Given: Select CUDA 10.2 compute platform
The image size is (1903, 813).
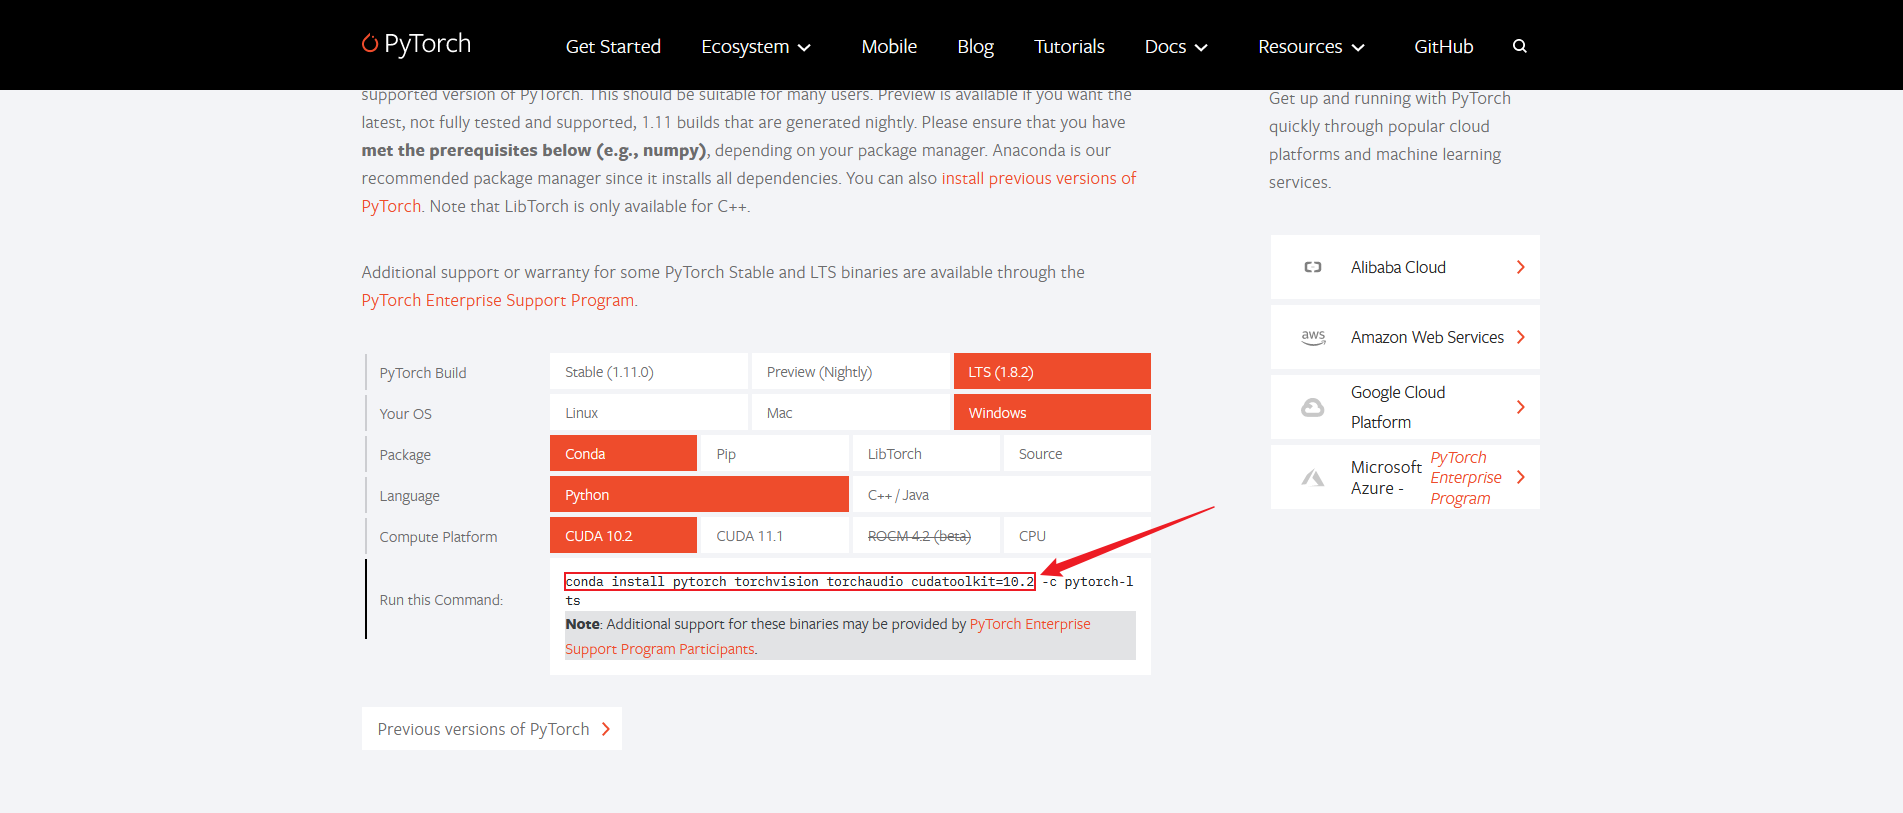Looking at the screenshot, I should click(623, 535).
